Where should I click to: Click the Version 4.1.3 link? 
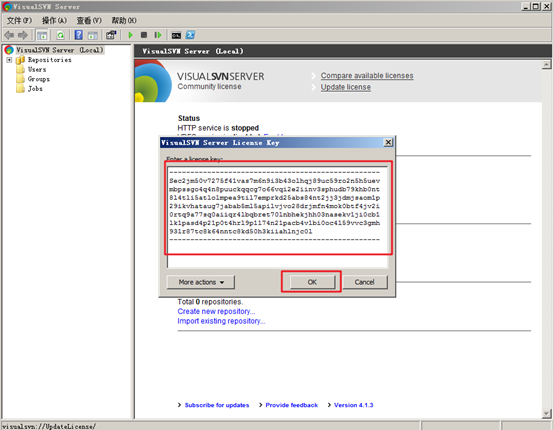[353, 405]
